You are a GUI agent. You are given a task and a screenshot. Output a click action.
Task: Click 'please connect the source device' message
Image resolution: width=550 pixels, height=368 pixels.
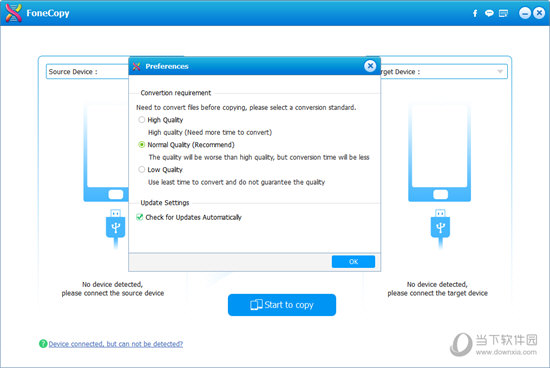pyautogui.click(x=113, y=293)
